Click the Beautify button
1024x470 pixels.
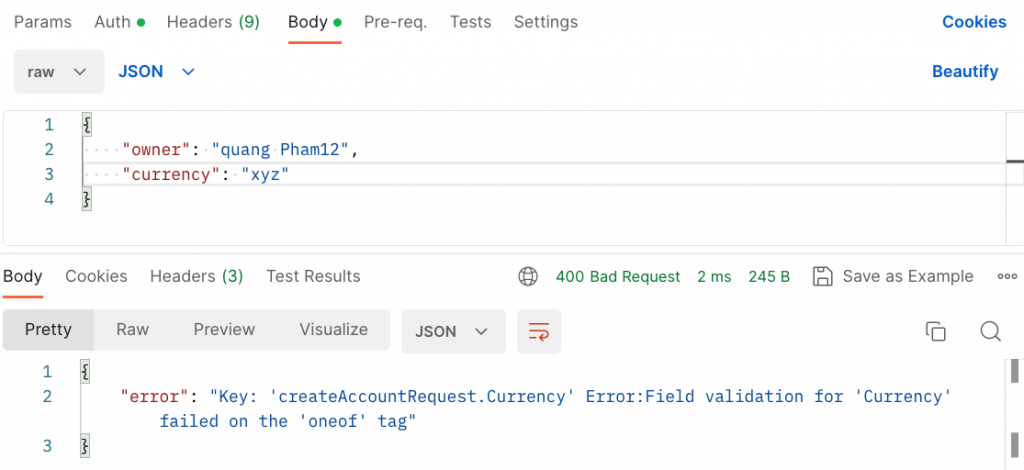pyautogui.click(x=965, y=71)
